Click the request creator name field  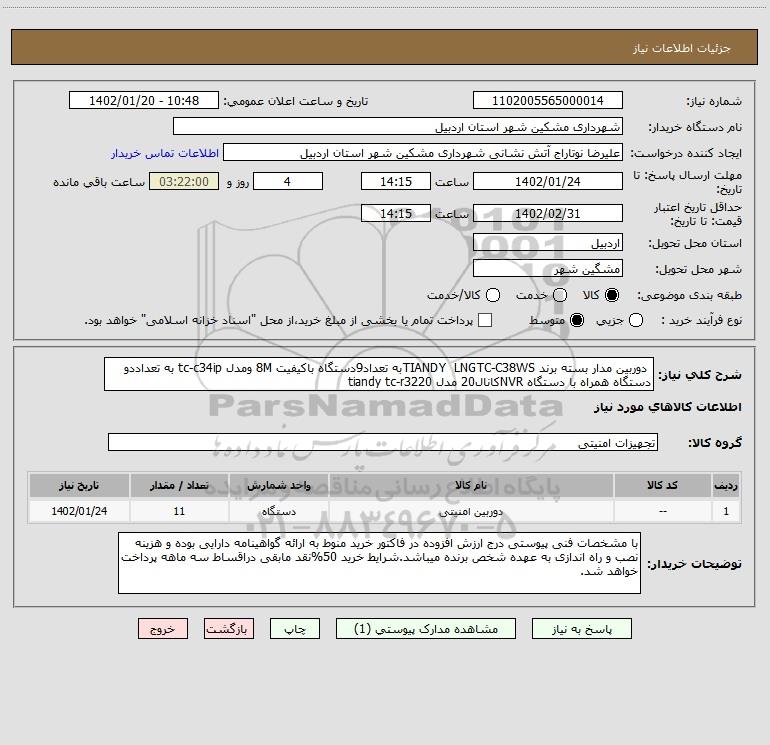pos(423,152)
